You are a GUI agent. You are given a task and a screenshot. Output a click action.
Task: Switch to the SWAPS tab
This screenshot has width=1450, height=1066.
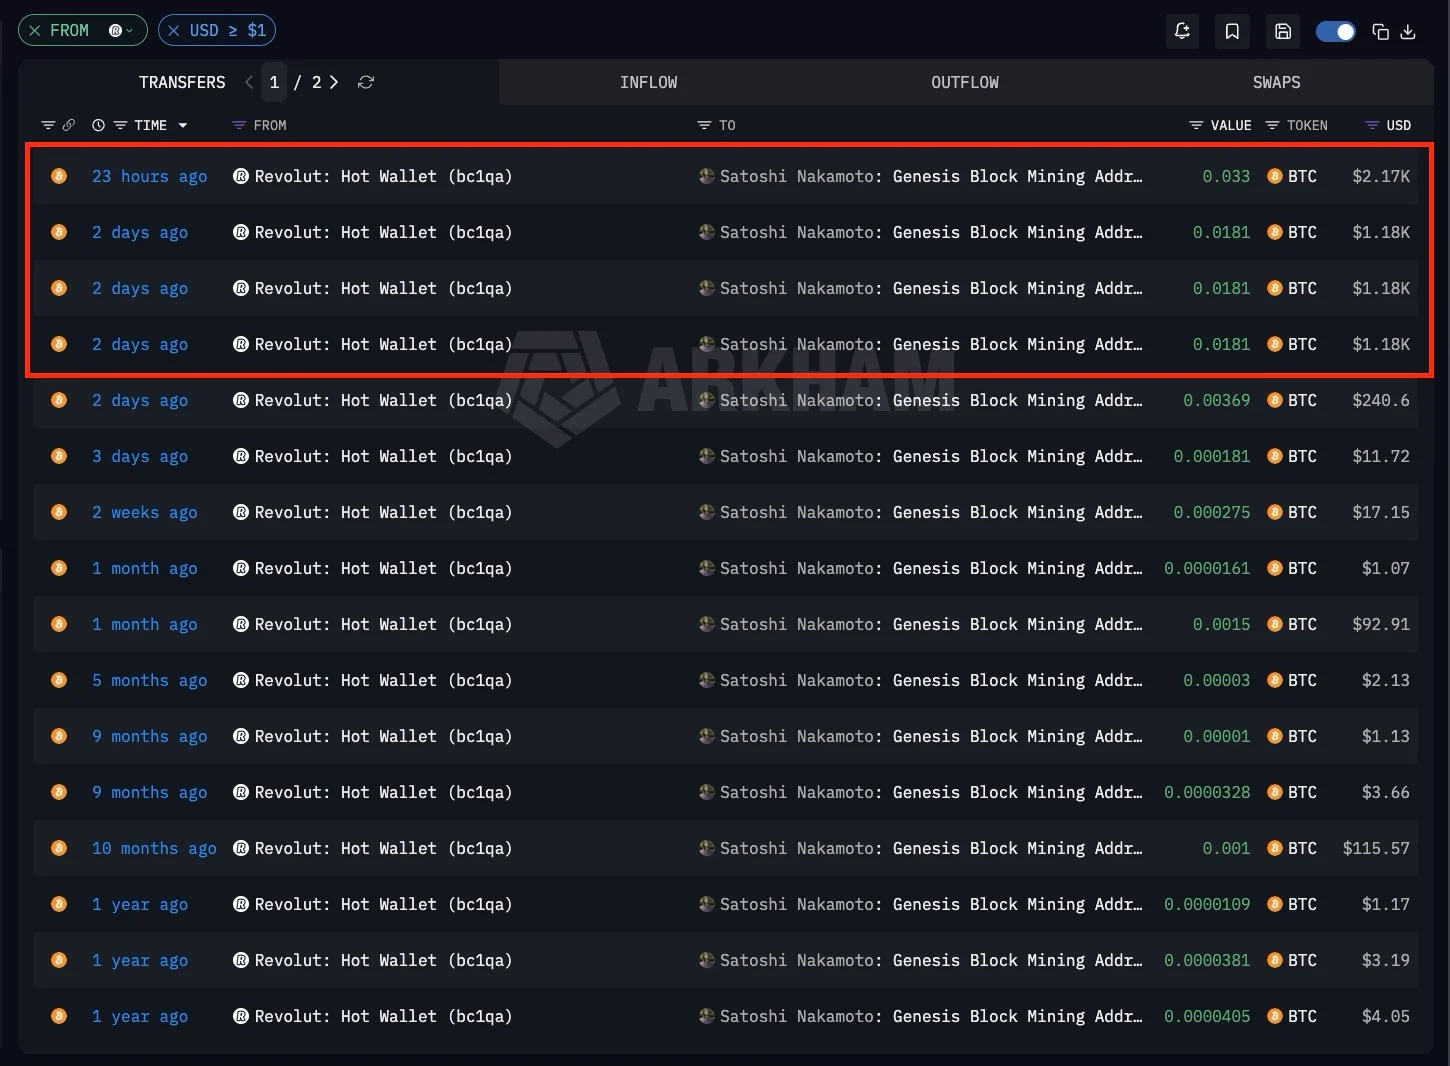(1277, 82)
